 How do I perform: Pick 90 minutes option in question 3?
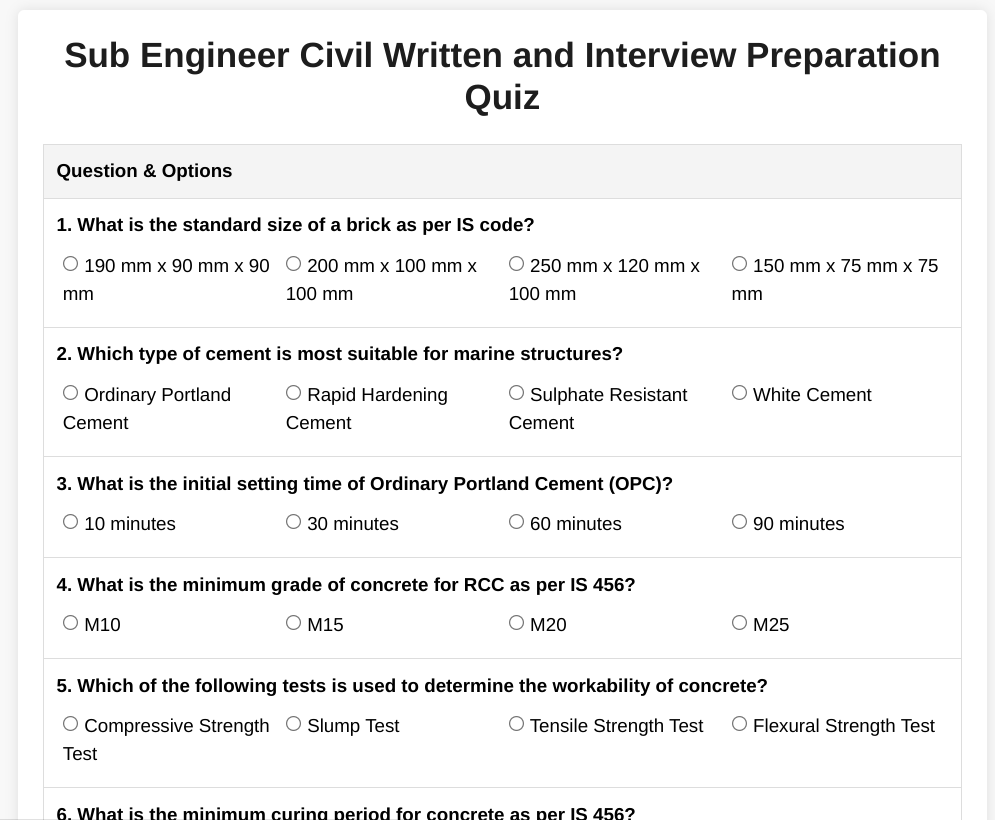(739, 521)
